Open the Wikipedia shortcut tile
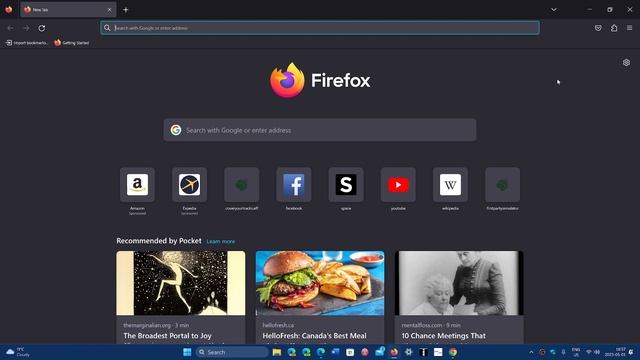 (x=451, y=184)
